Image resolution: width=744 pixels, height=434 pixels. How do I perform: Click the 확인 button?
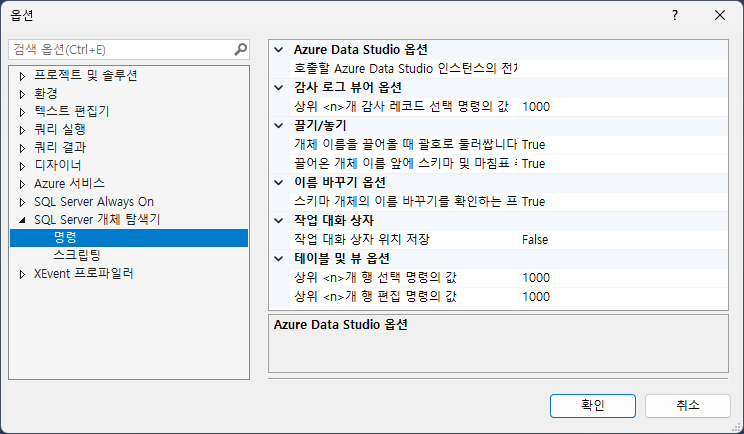tap(593, 406)
